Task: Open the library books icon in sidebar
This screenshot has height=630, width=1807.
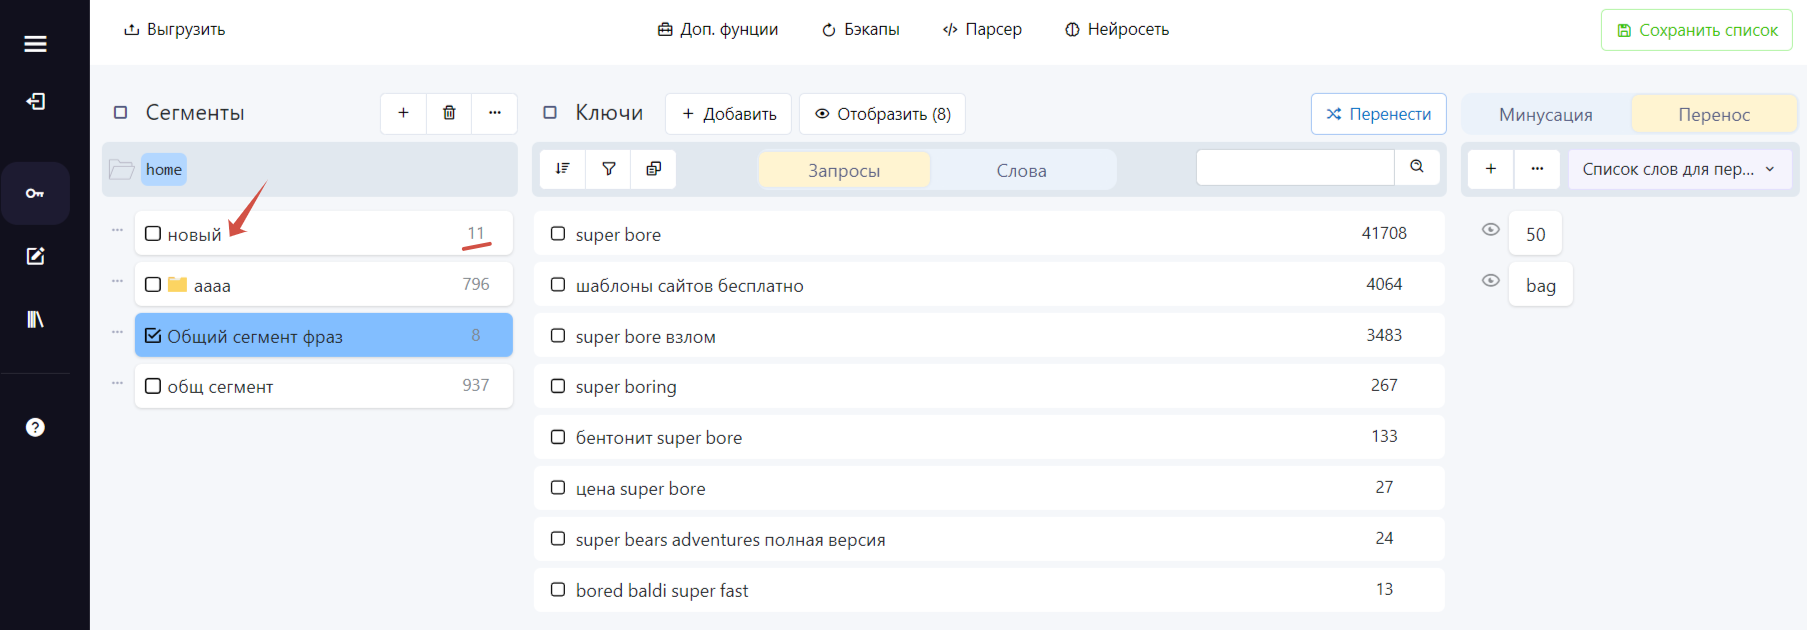Action: [x=35, y=320]
